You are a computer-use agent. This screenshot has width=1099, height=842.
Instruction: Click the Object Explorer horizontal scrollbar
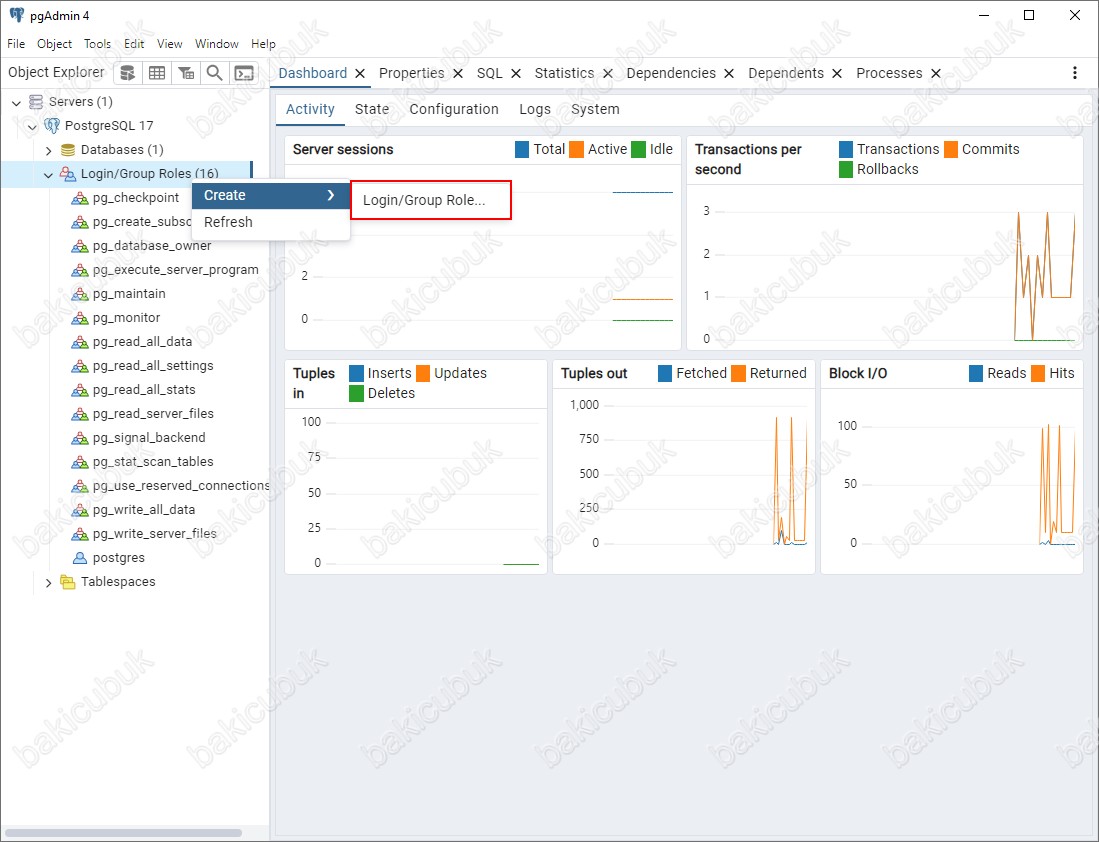(123, 833)
